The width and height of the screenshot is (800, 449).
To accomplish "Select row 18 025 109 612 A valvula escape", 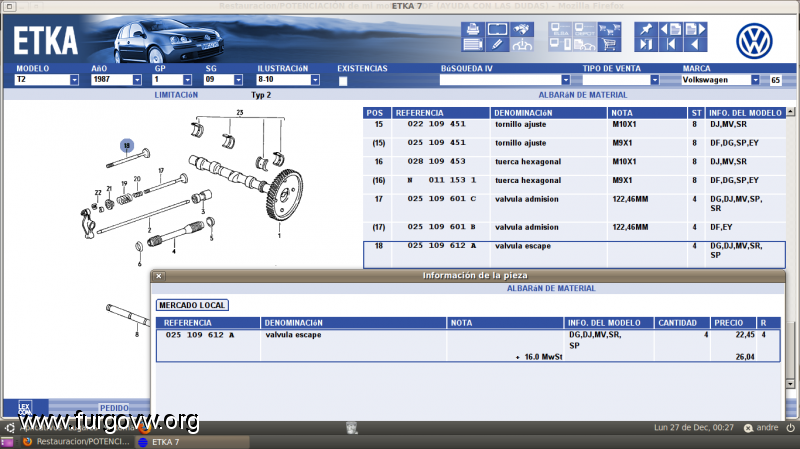I will (x=574, y=255).
